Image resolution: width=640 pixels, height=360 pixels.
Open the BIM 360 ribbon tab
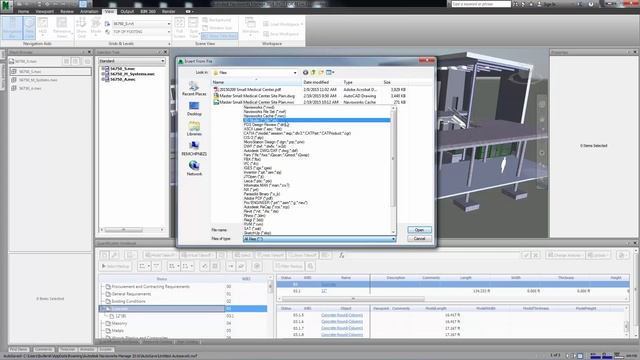tap(148, 11)
